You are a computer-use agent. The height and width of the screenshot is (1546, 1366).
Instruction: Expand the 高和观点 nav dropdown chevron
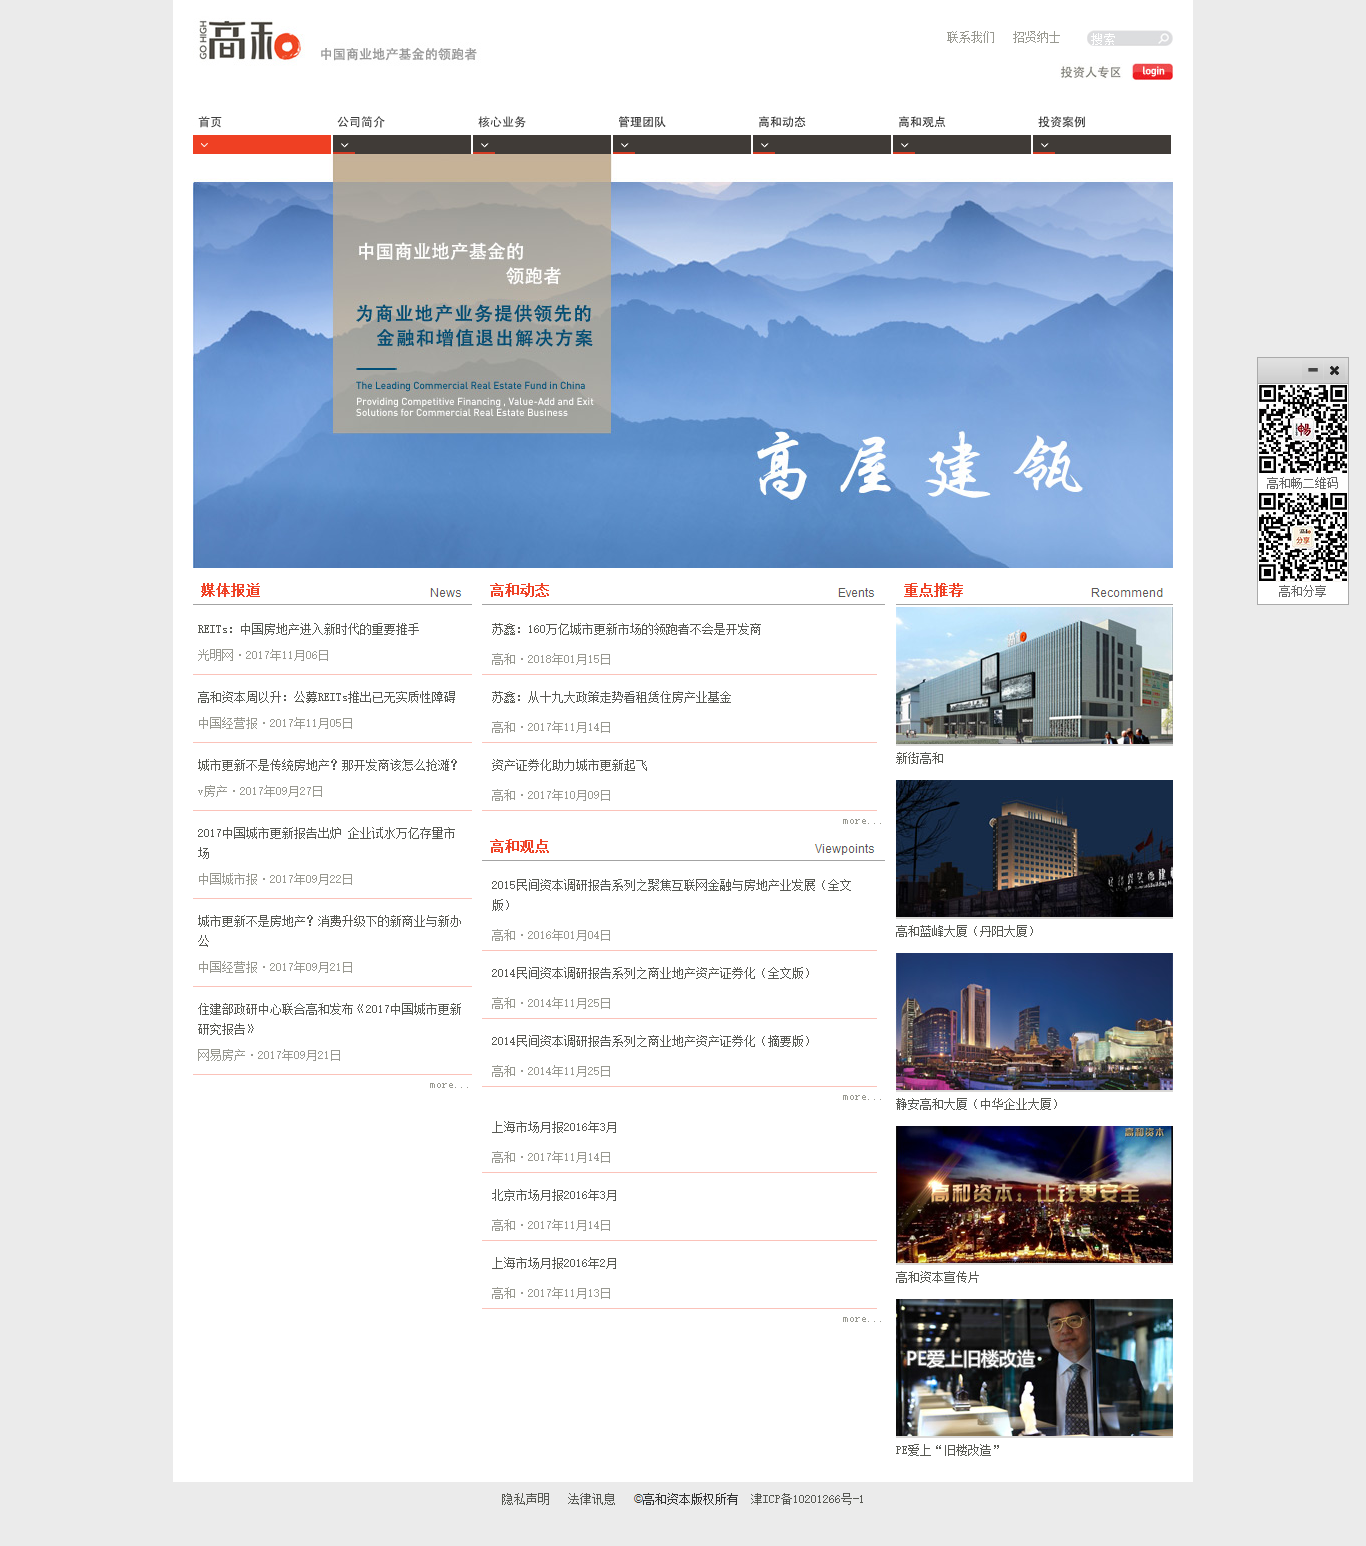[x=904, y=145]
